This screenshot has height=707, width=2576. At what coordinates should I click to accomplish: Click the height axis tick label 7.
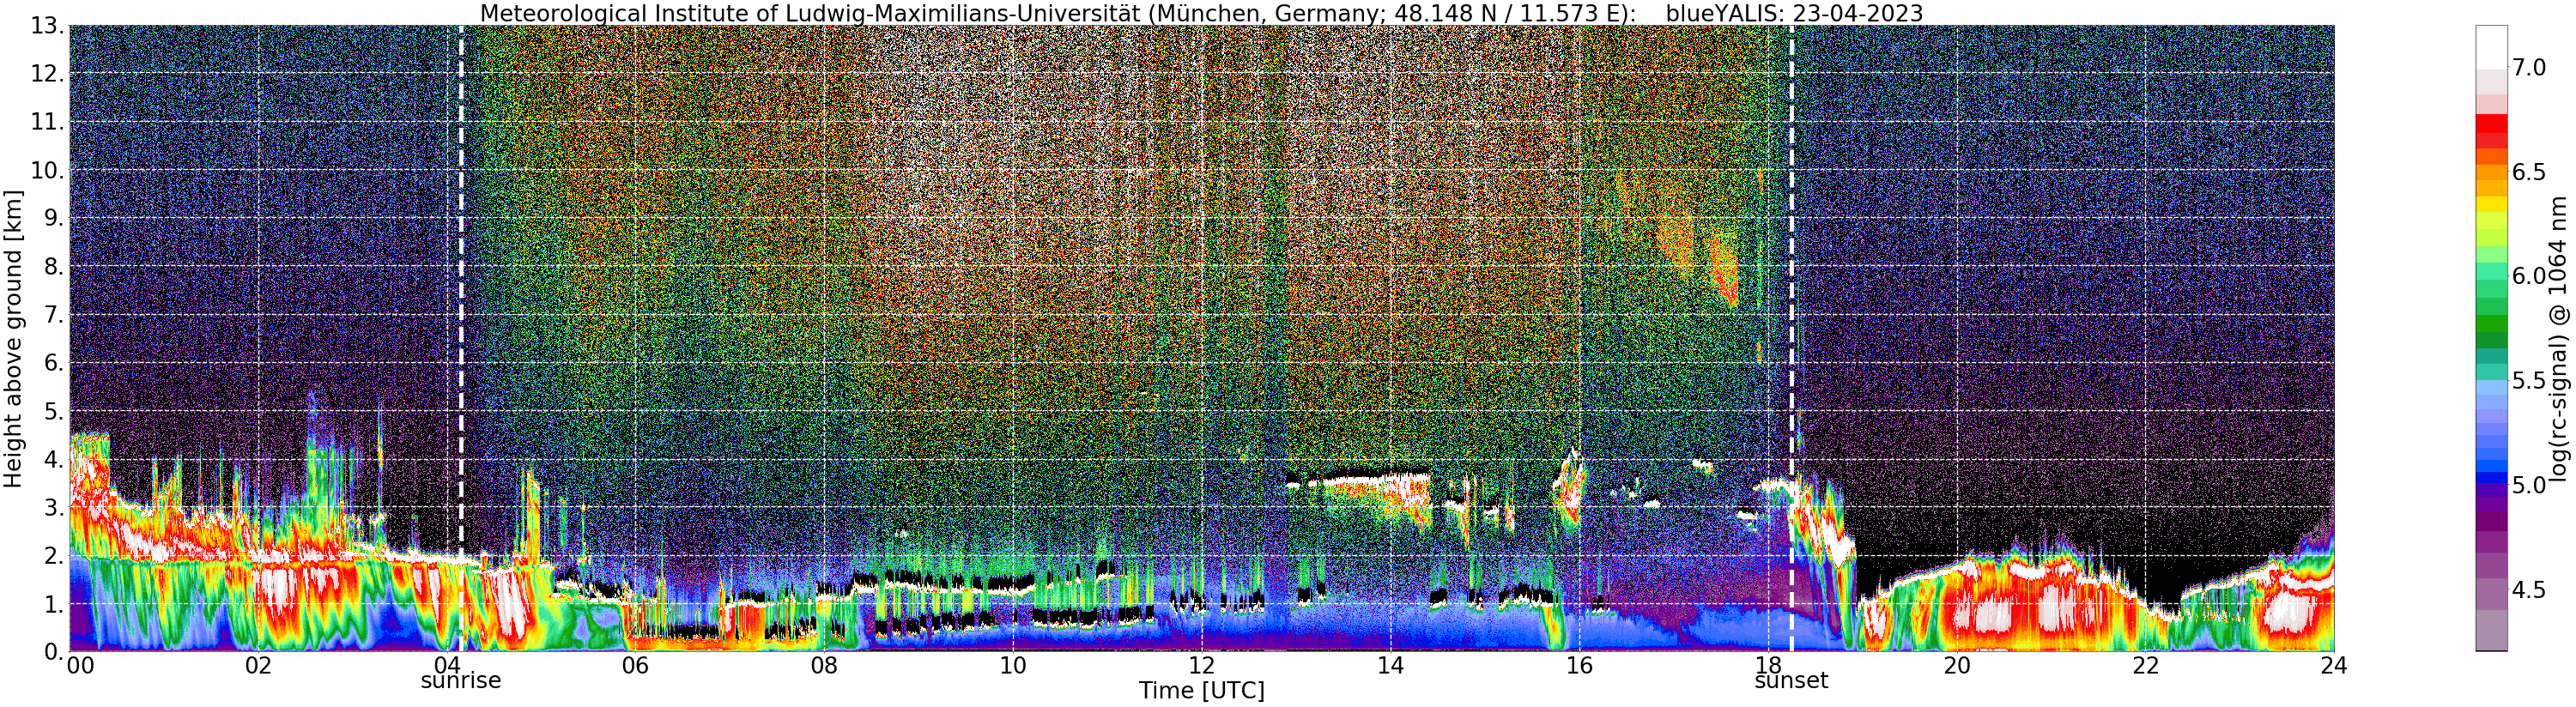pos(53,315)
